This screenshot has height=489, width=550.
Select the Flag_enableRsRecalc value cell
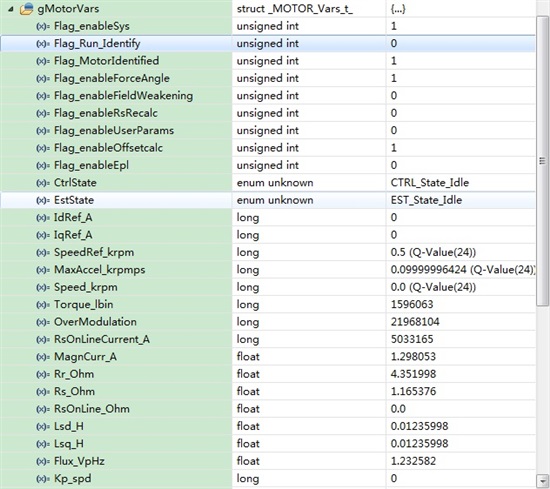tap(461, 113)
